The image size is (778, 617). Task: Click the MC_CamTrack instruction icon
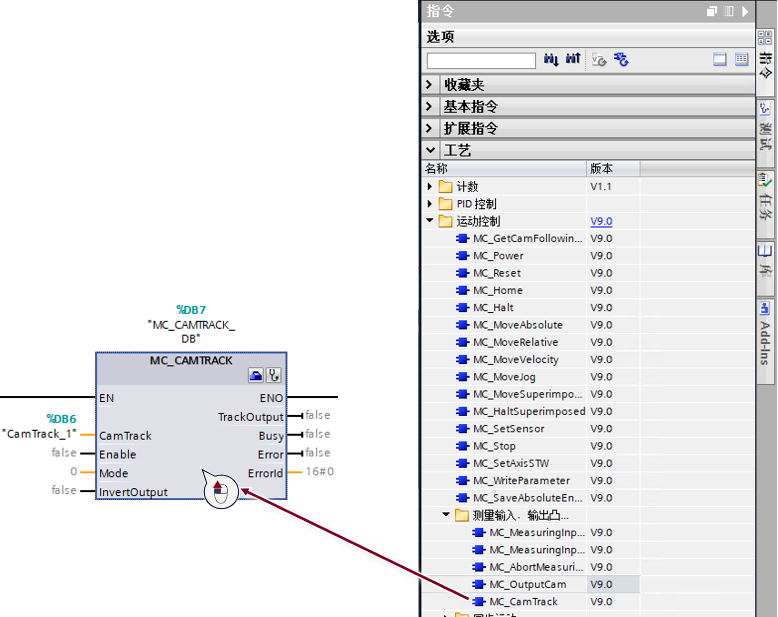(x=479, y=602)
